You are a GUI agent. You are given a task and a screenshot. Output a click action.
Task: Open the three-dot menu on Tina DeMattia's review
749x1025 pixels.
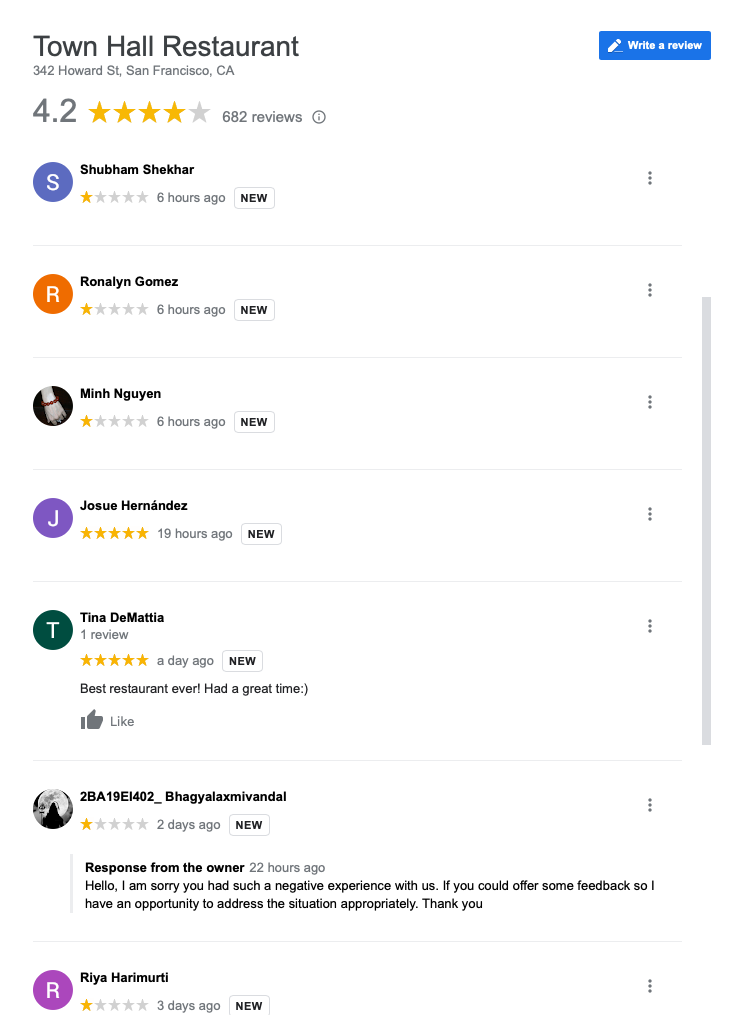click(x=650, y=625)
